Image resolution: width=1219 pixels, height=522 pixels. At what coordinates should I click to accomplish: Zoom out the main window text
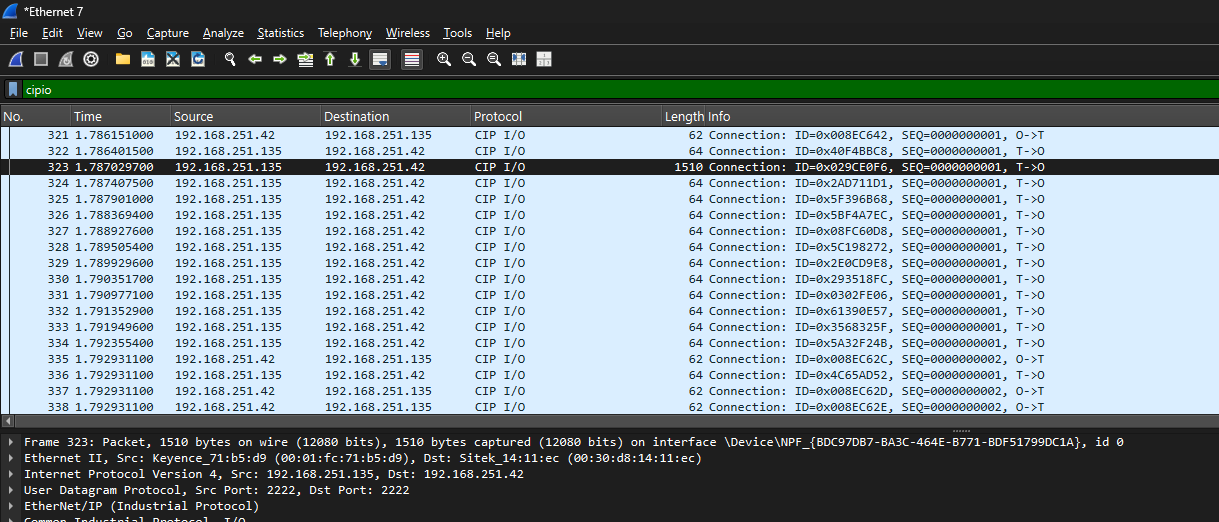click(x=469, y=59)
